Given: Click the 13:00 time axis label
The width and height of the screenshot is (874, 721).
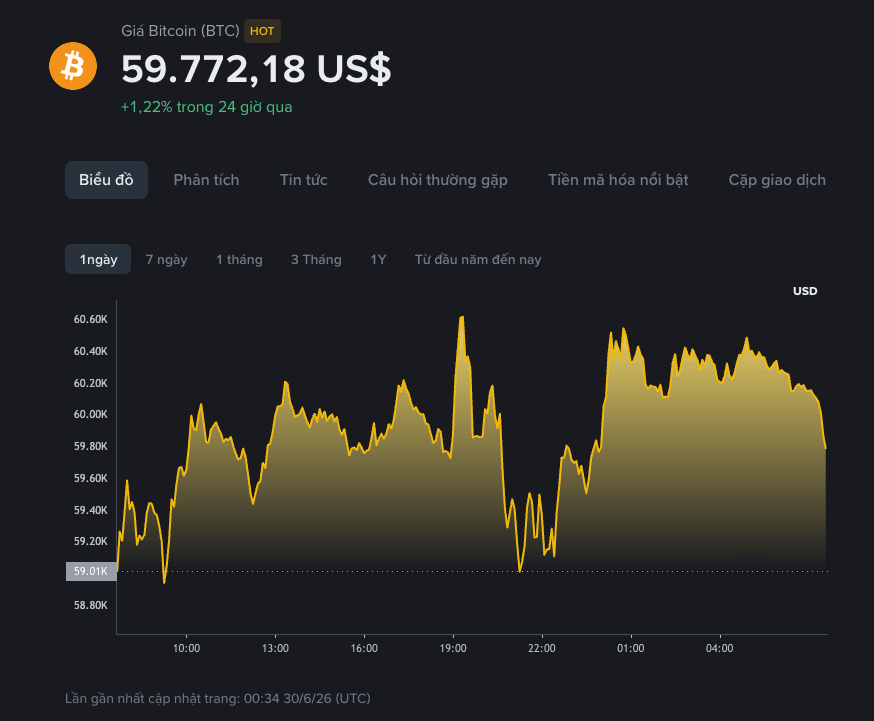Looking at the screenshot, I should 275,648.
